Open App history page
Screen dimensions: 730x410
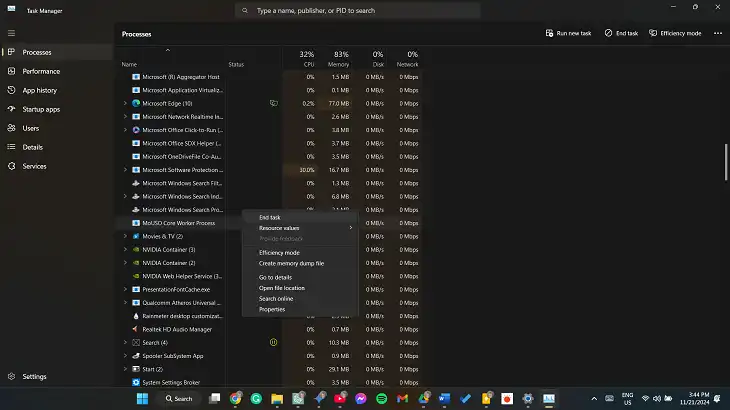[x=40, y=90]
